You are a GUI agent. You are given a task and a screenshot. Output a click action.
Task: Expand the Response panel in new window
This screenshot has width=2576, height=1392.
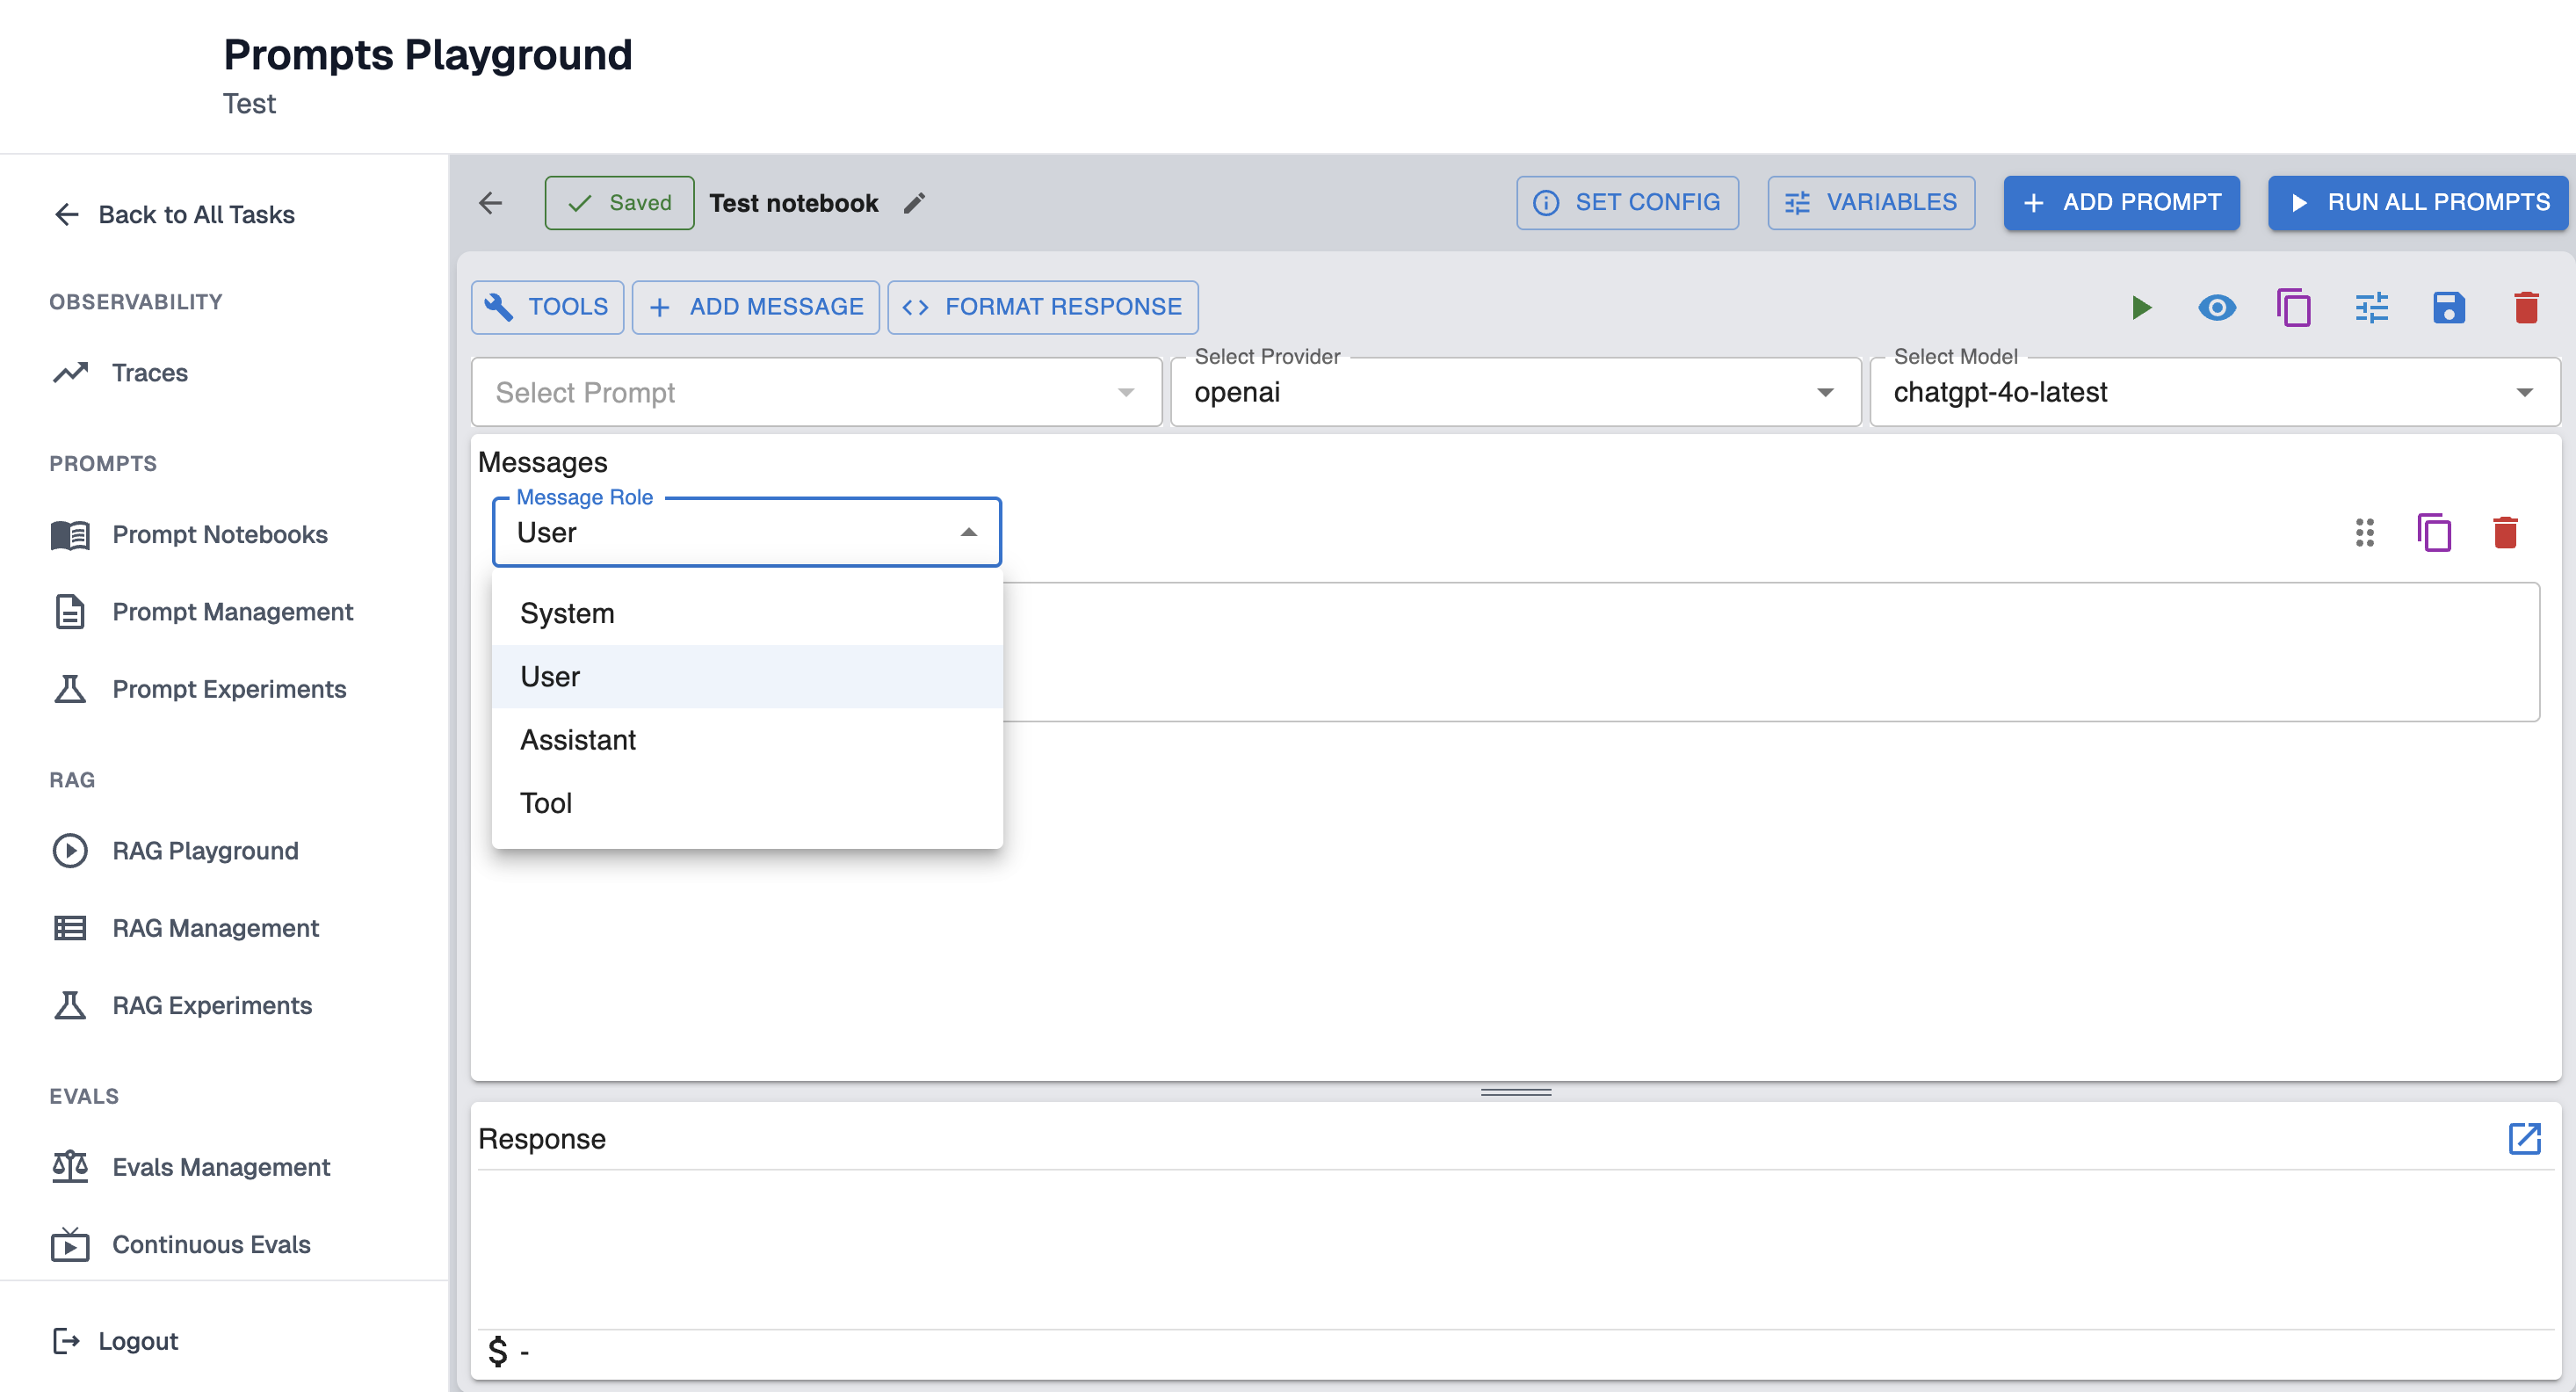pos(2524,1138)
